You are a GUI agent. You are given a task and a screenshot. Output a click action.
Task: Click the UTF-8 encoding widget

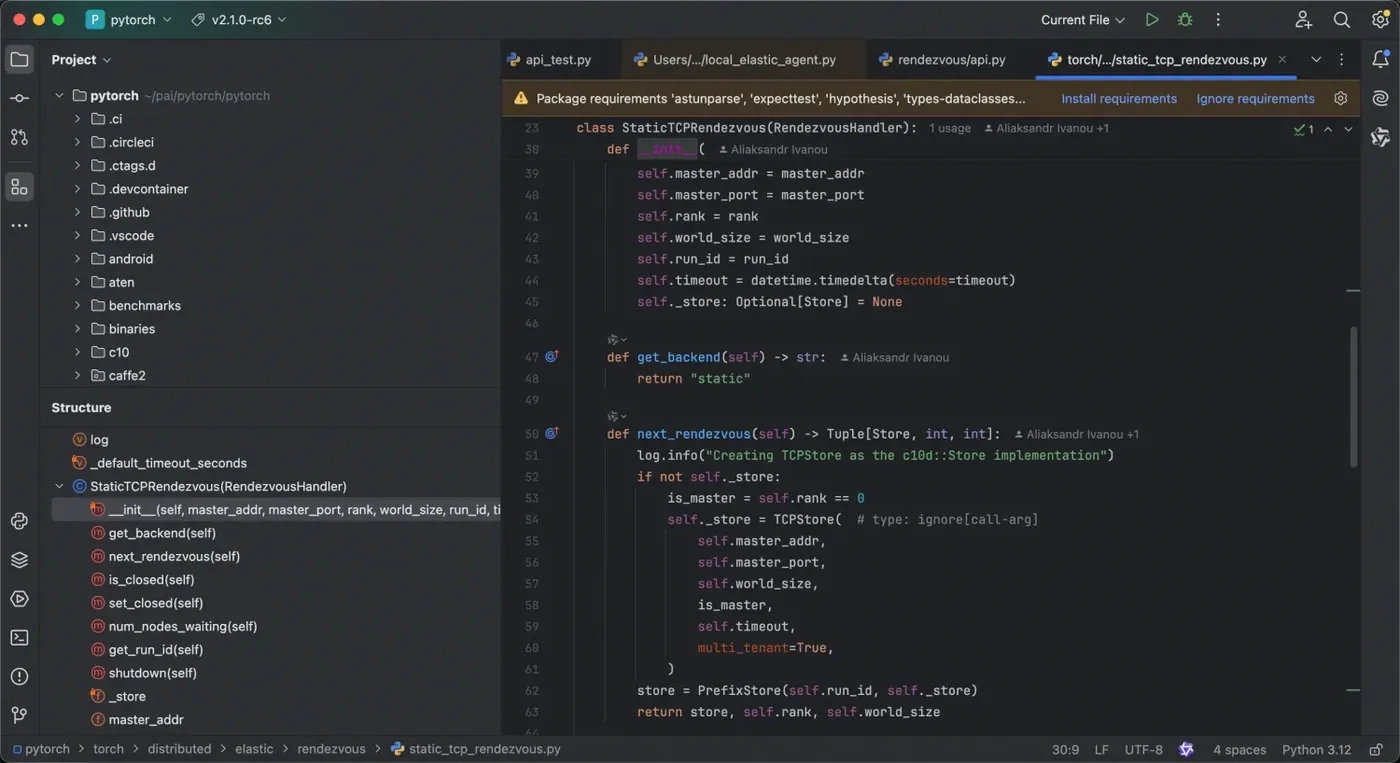(1144, 750)
